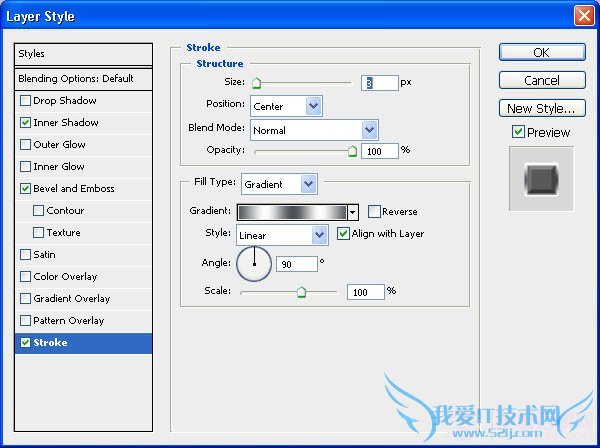
Task: Click the Opacity slider handle
Action: tap(352, 151)
